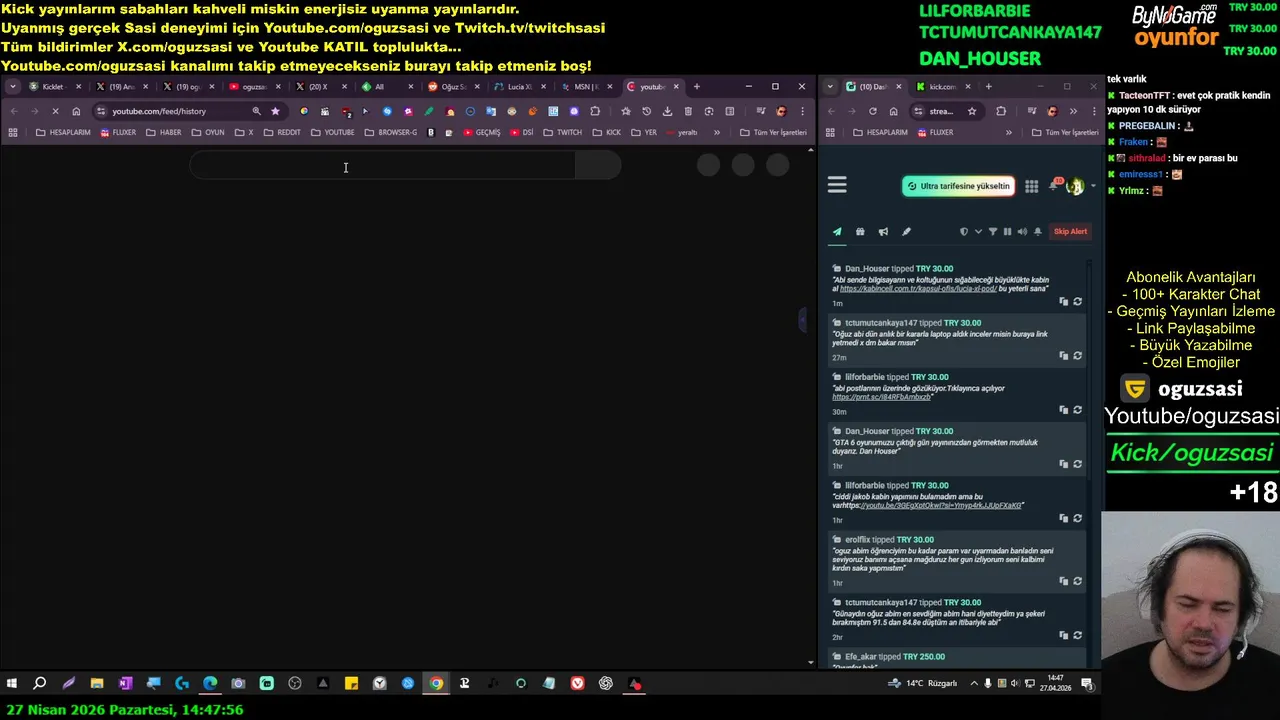The height and width of the screenshot is (720, 1280).
Task: Open the taskbar notification center
Action: tap(1087, 684)
